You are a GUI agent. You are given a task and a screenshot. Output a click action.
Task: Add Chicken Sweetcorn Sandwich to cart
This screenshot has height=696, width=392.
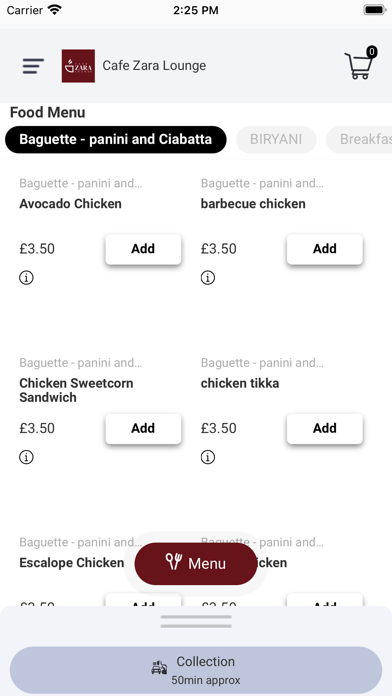point(143,428)
